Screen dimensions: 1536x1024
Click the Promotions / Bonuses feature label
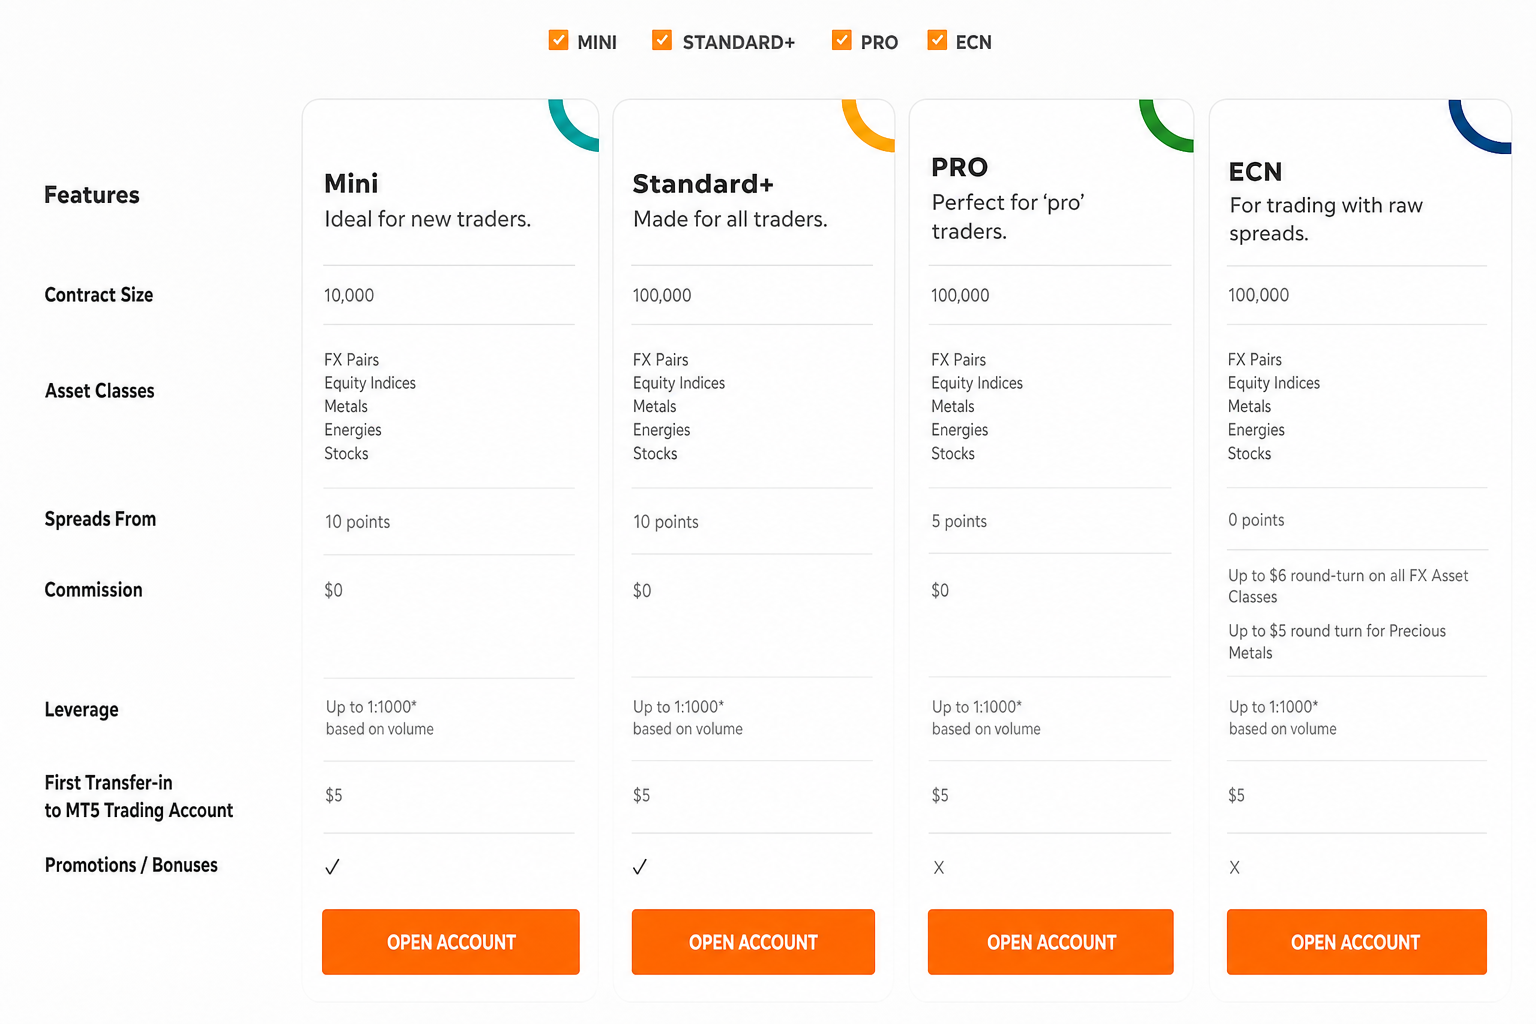[x=131, y=865]
